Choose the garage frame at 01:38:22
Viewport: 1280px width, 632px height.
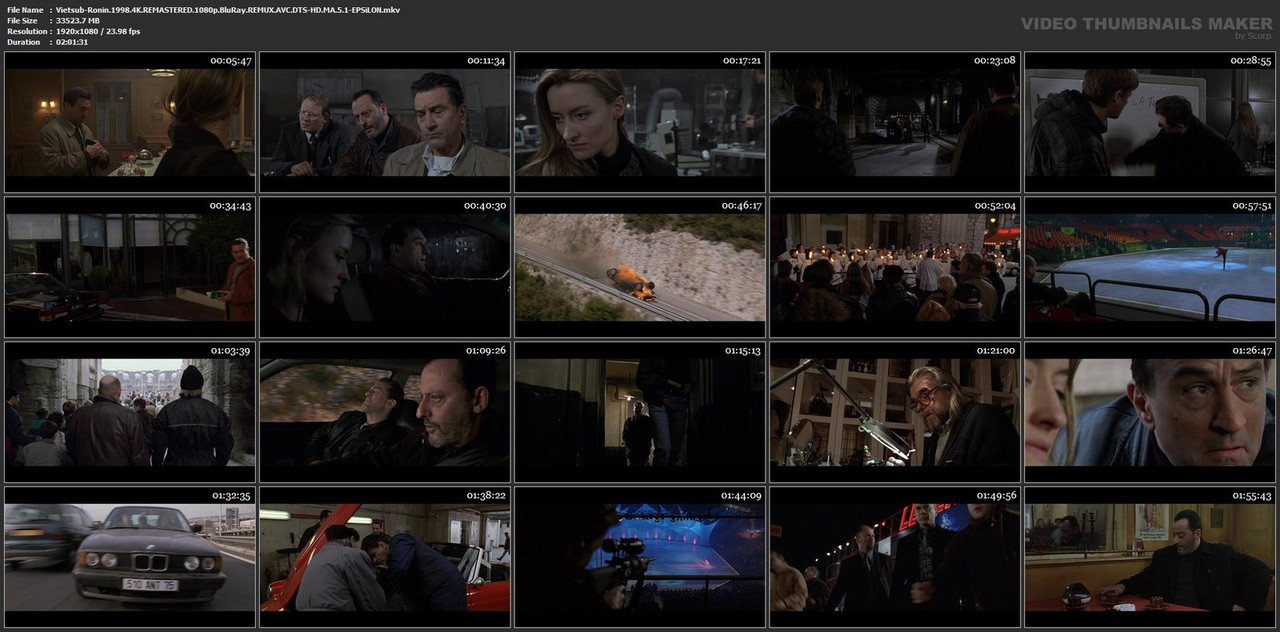click(x=385, y=557)
